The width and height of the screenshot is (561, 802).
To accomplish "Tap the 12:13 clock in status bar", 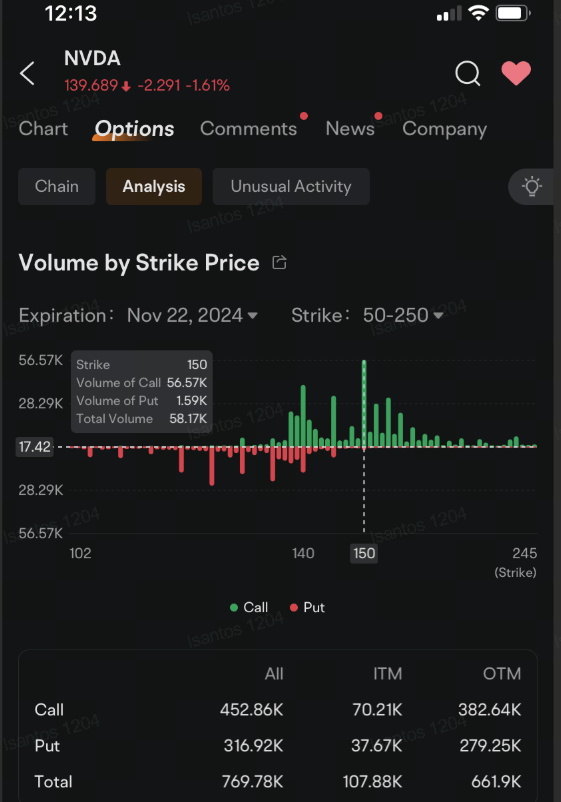I will point(71,13).
